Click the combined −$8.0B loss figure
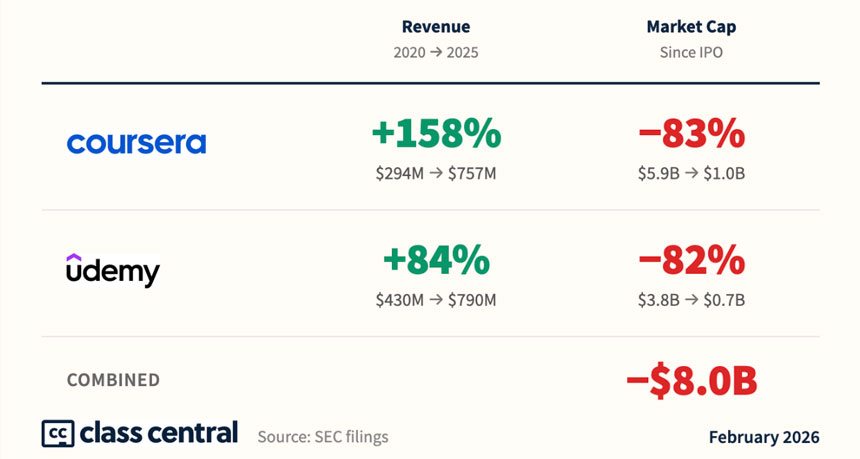Viewport: 860px width, 459px height. point(691,380)
